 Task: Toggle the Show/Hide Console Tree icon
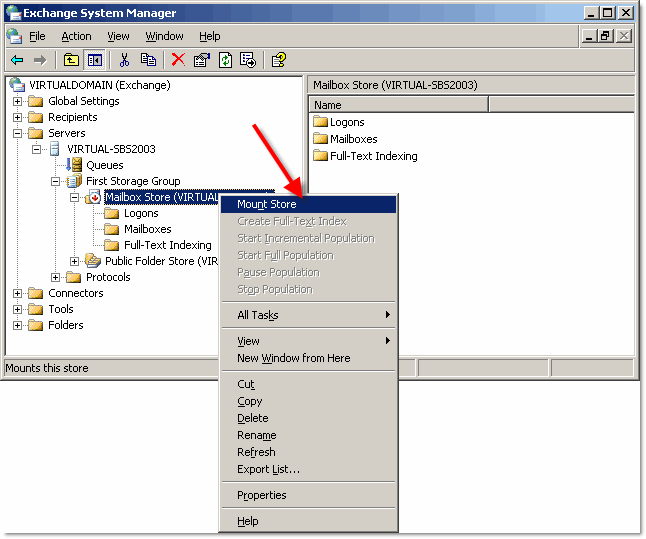tap(94, 60)
